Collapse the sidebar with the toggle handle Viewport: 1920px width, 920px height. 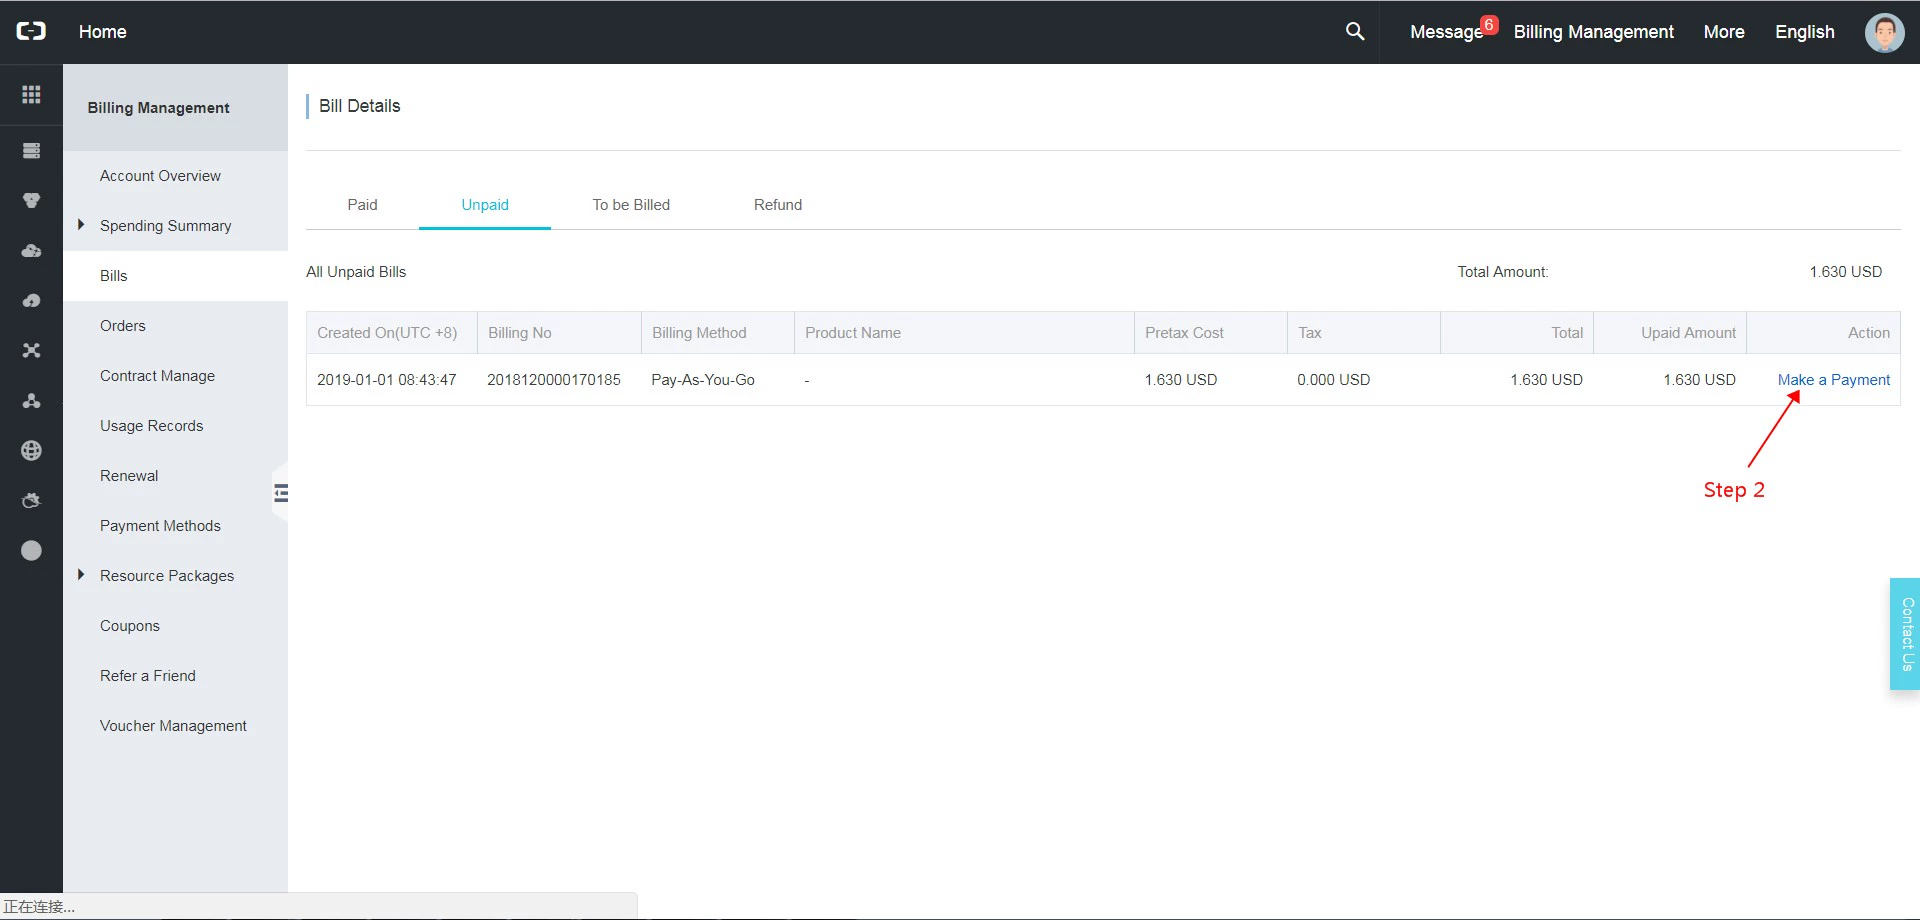(x=281, y=492)
